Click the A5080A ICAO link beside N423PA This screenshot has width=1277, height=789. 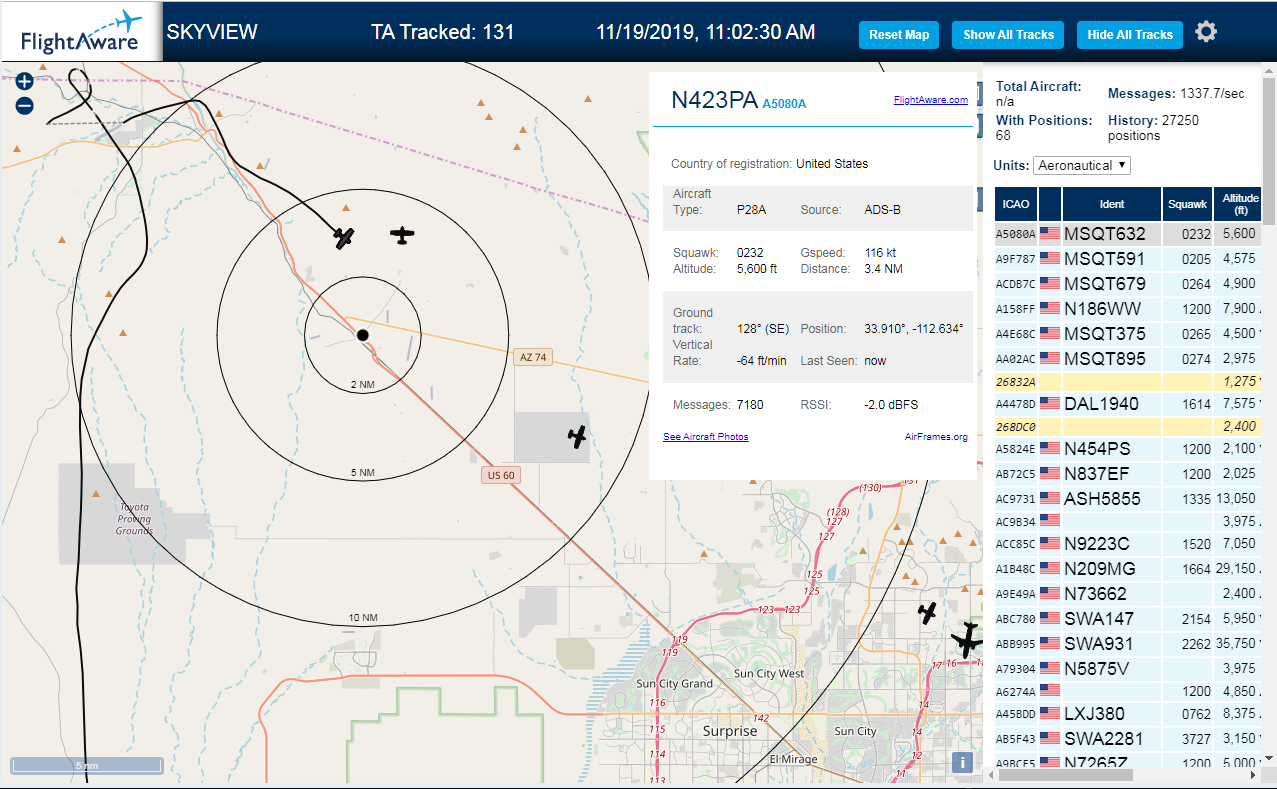[784, 104]
